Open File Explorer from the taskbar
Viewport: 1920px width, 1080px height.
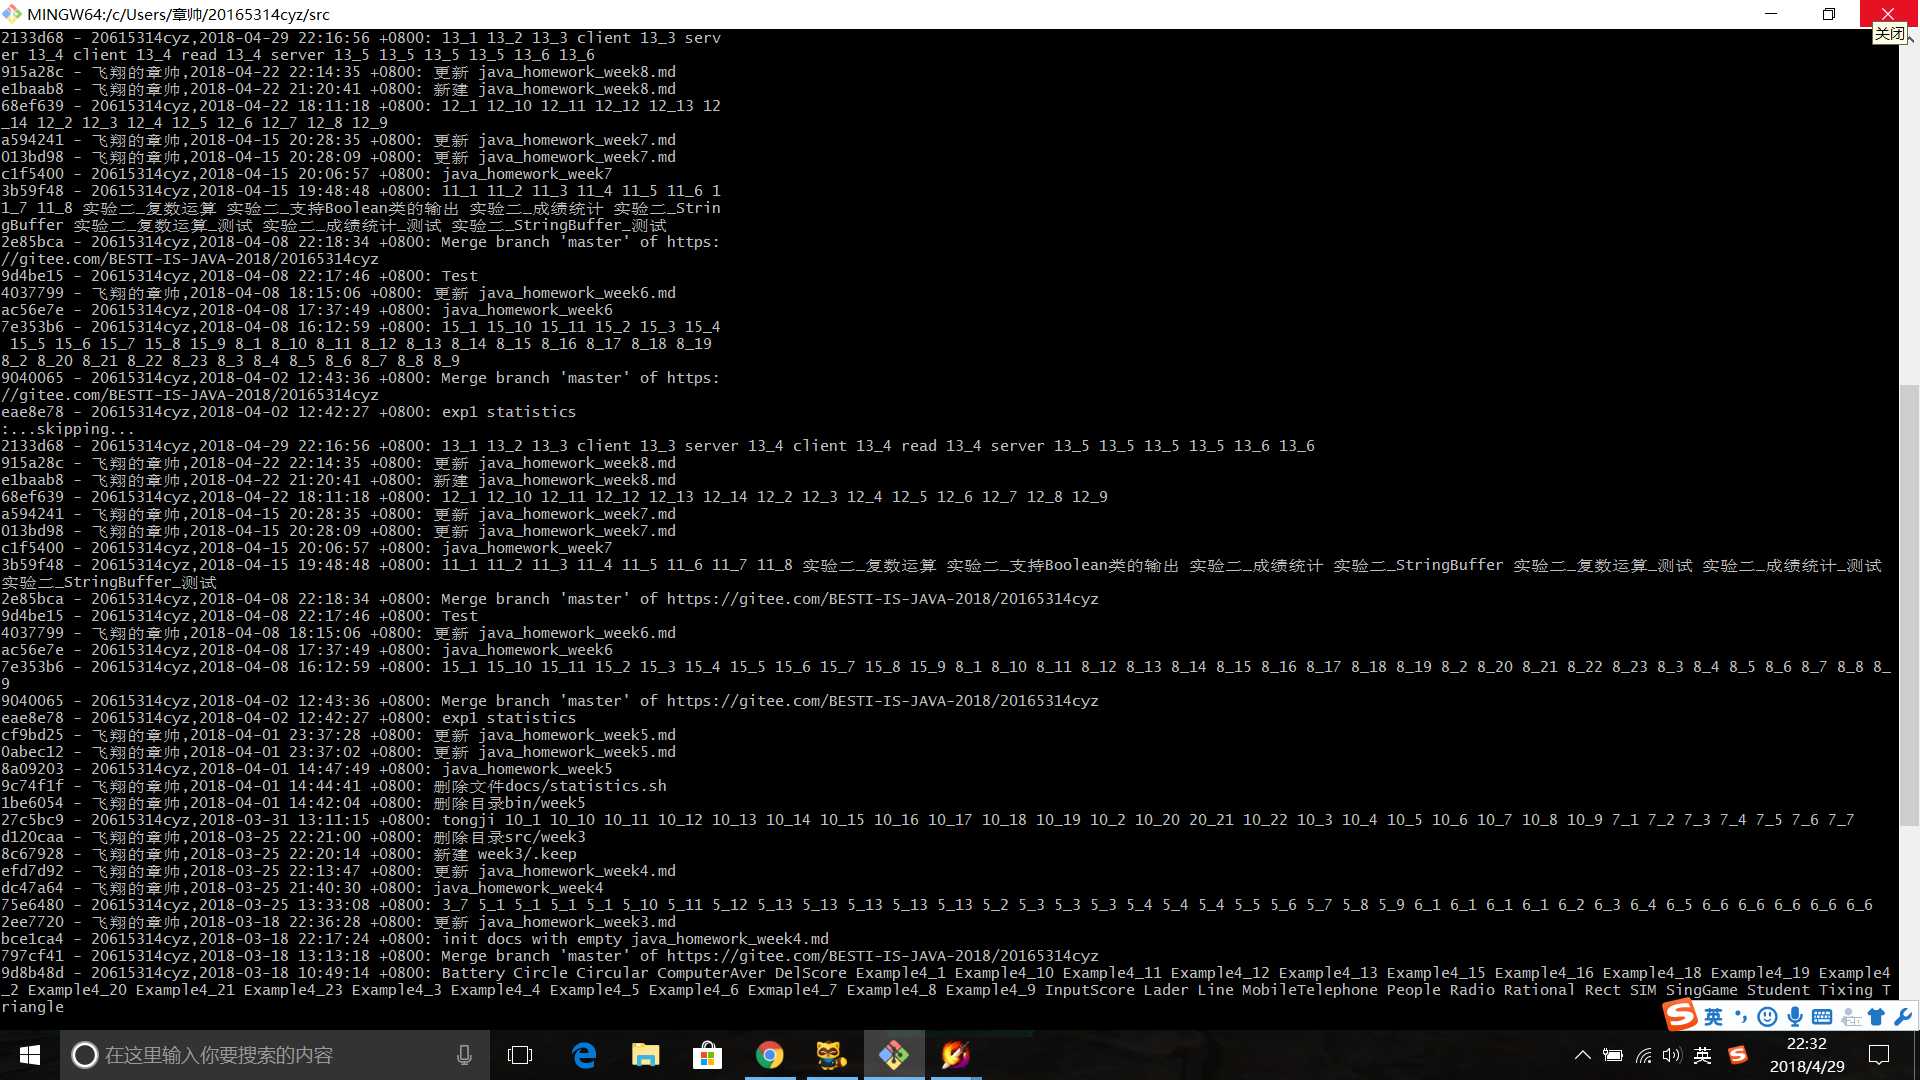(x=645, y=1055)
